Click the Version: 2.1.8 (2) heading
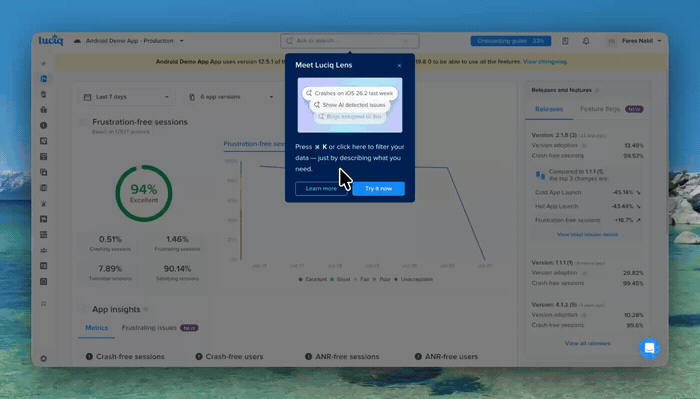 554,135
